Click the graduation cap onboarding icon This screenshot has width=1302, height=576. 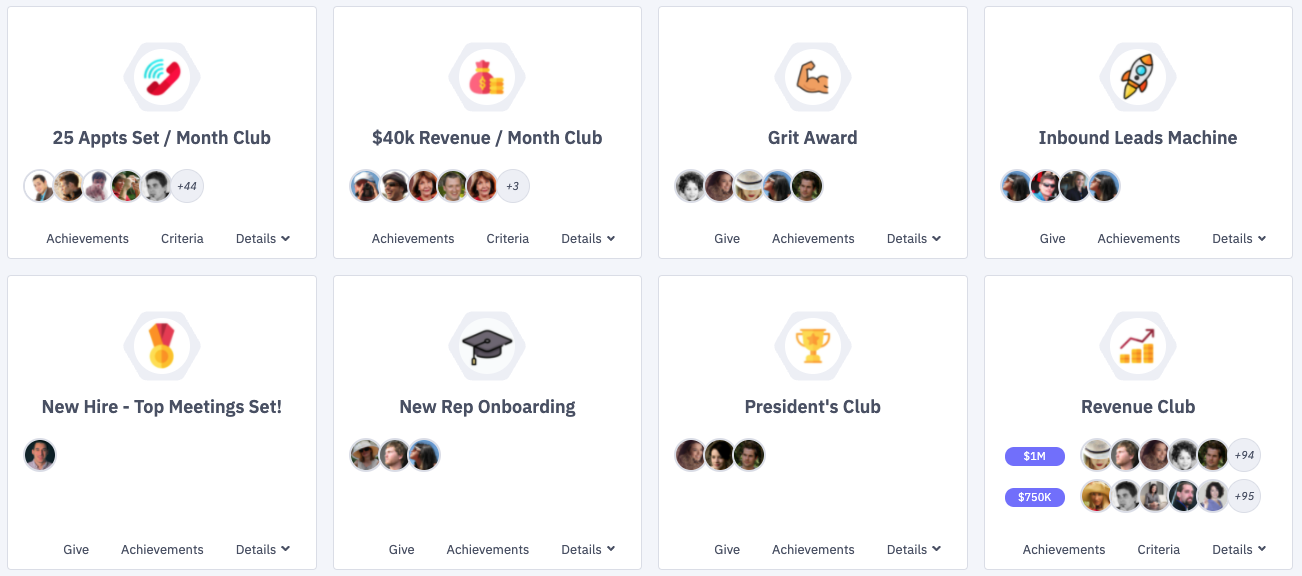[x=487, y=346]
